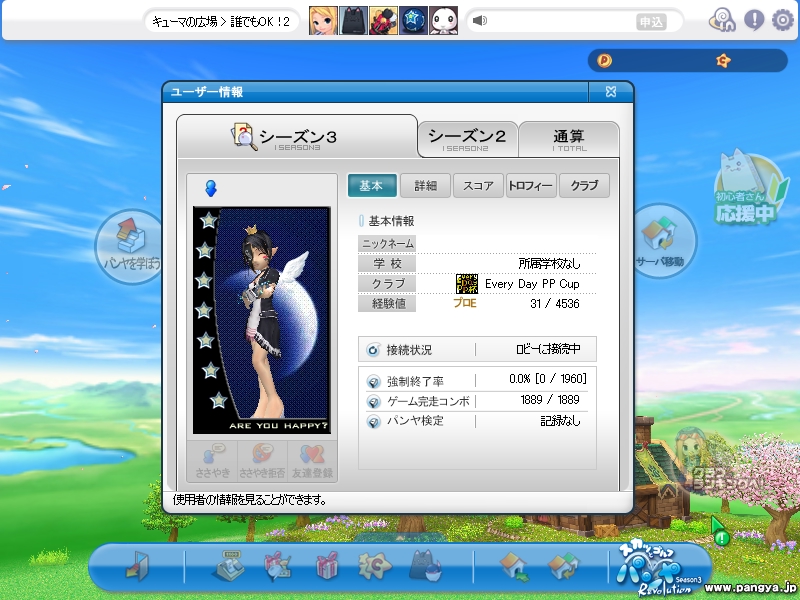Viewport: 800px width, 600px height.
Task: Click the 0.0% [0 / 1960] value
Action: pyautogui.click(x=548, y=379)
